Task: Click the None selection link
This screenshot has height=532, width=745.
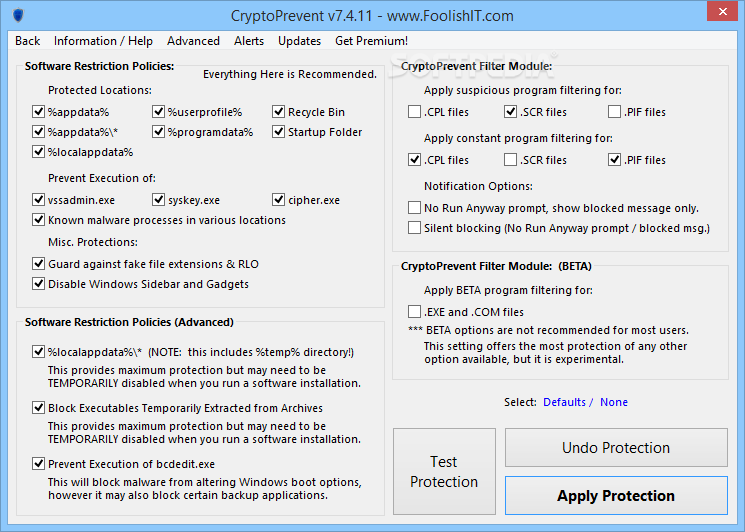Action: pyautogui.click(x=614, y=402)
